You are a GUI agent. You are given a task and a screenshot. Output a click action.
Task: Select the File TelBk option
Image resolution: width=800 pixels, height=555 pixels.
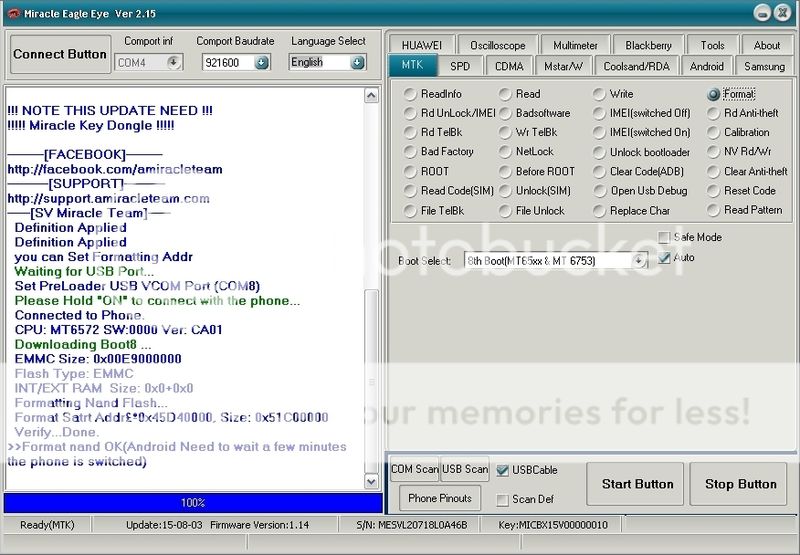pyautogui.click(x=434, y=210)
